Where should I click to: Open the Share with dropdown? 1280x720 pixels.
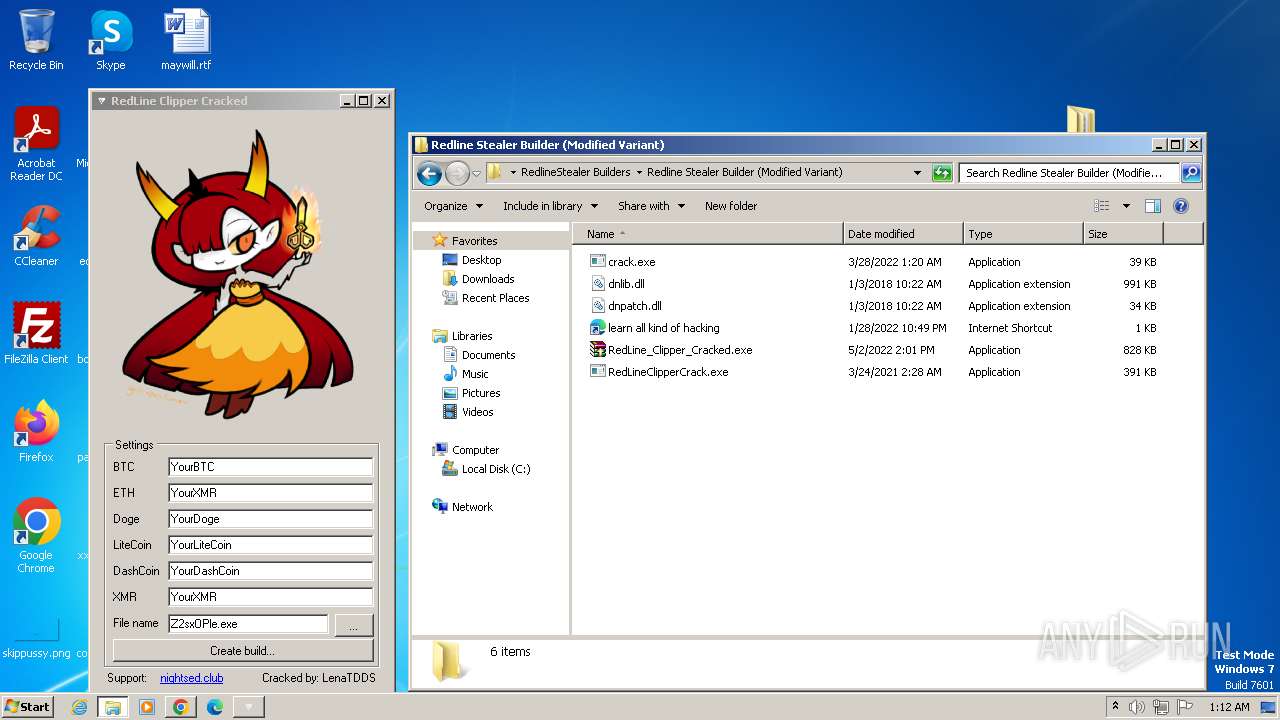tap(651, 206)
